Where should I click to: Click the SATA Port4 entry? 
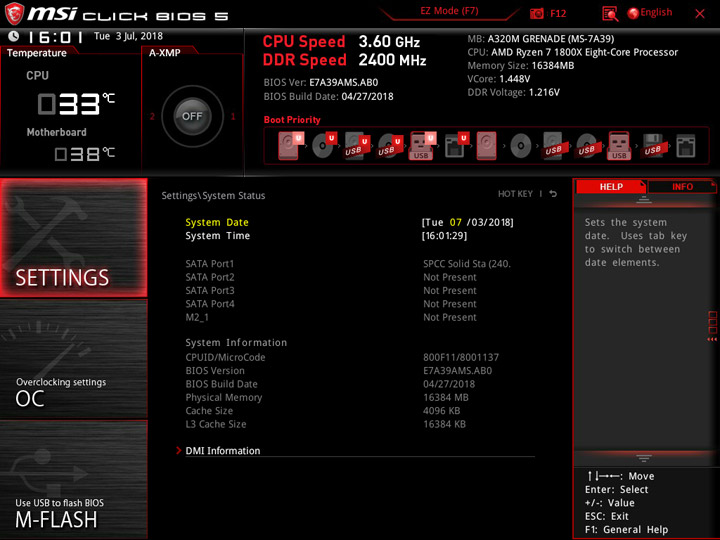[x=331, y=304]
